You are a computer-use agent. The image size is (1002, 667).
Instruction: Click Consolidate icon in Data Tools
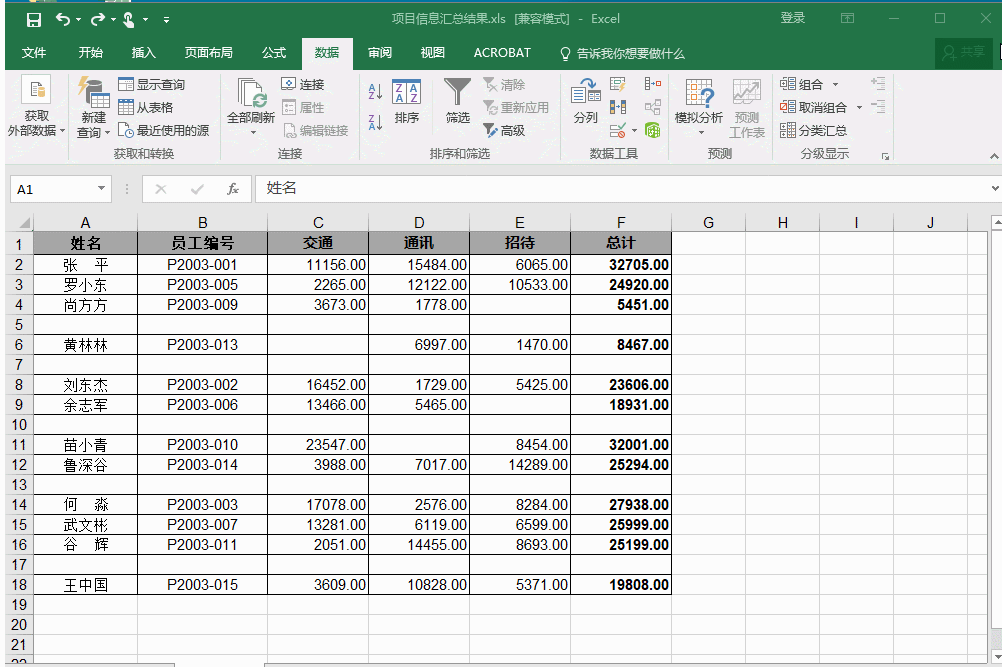[653, 84]
